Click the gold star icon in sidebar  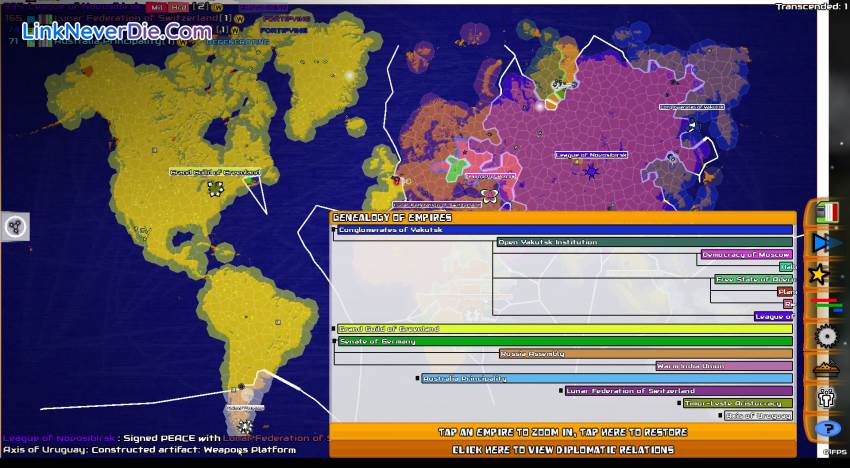820,273
